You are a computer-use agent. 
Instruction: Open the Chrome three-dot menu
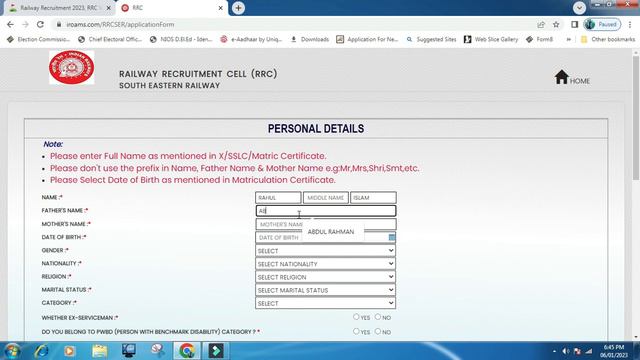(631, 24)
